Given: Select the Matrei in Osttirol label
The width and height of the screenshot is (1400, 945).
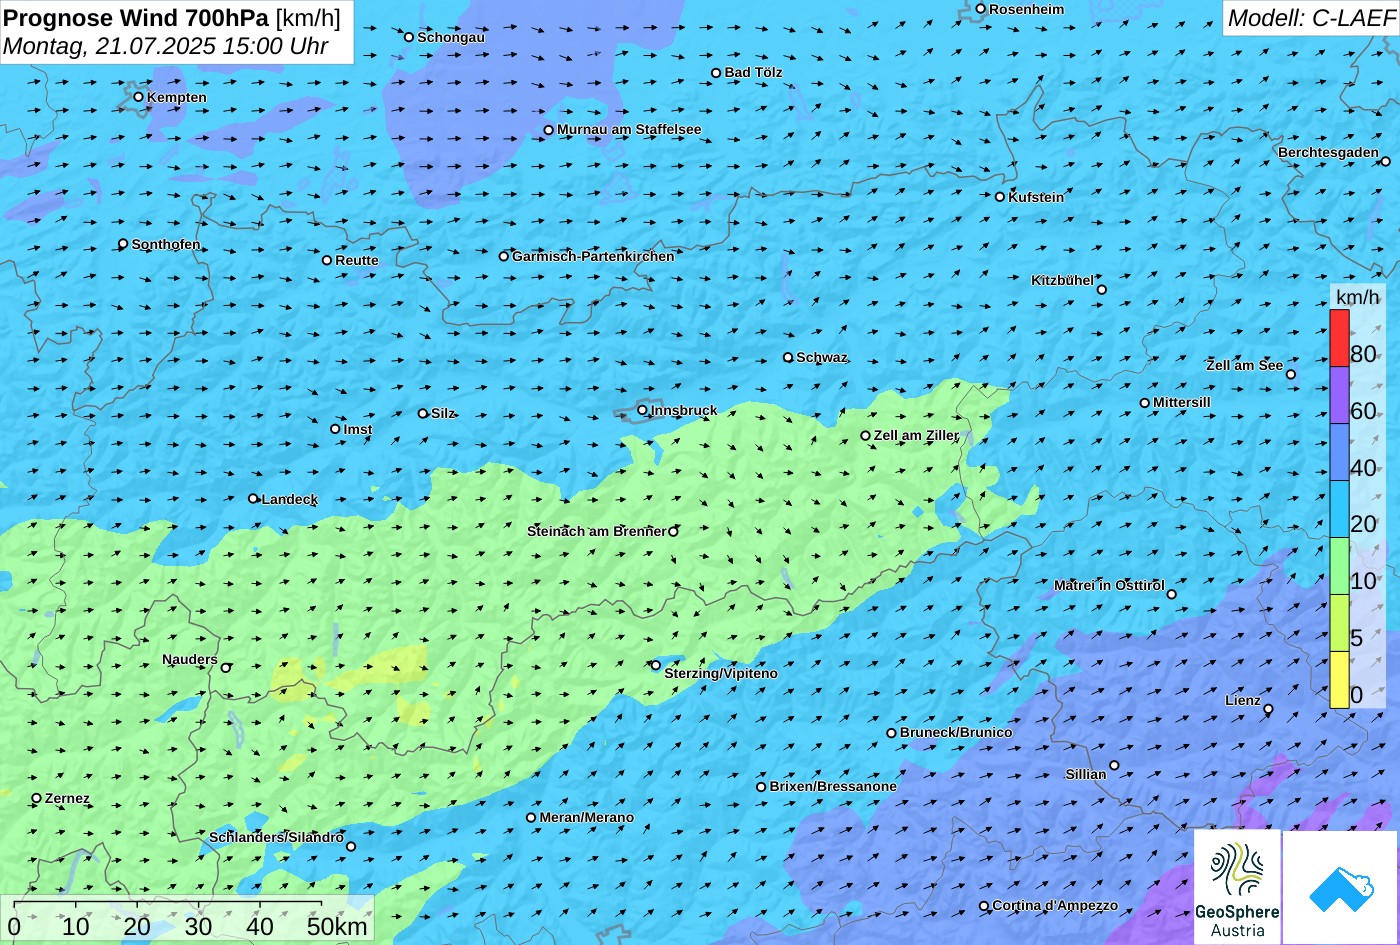Looking at the screenshot, I should coord(1109,585).
